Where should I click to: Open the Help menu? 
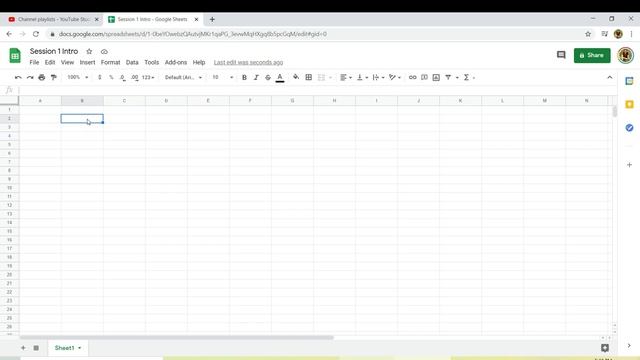click(199, 62)
